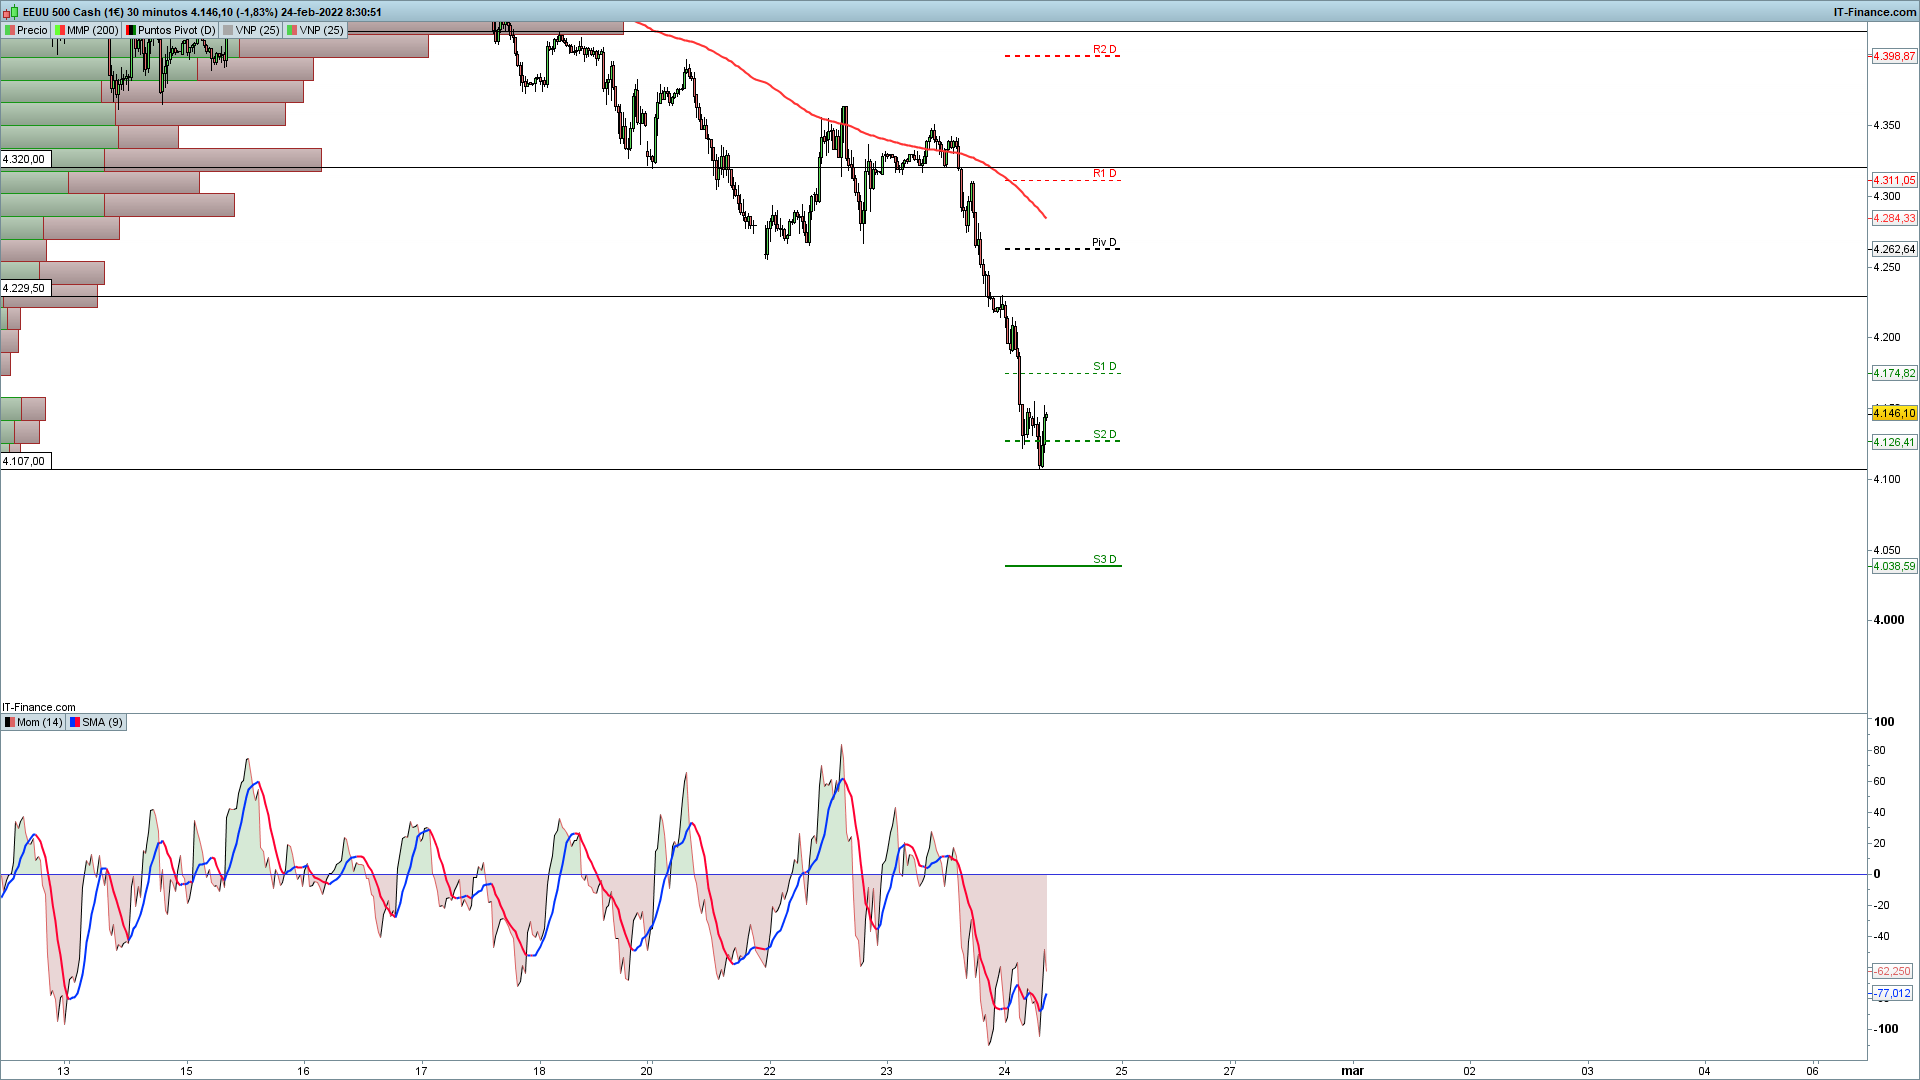Open the Mom (14) indicator label
Screen dimensions: 1920x1080
click(x=33, y=722)
